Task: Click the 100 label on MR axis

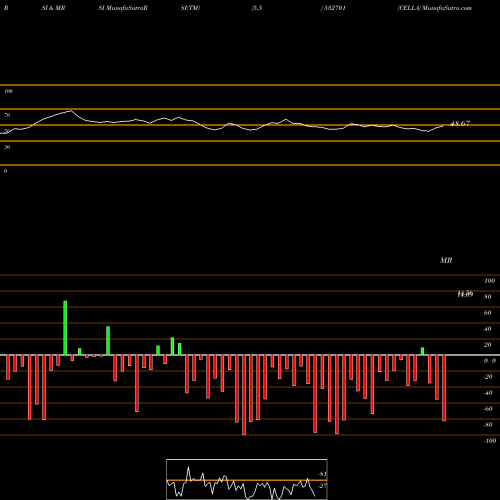Action: pyautogui.click(x=489, y=281)
